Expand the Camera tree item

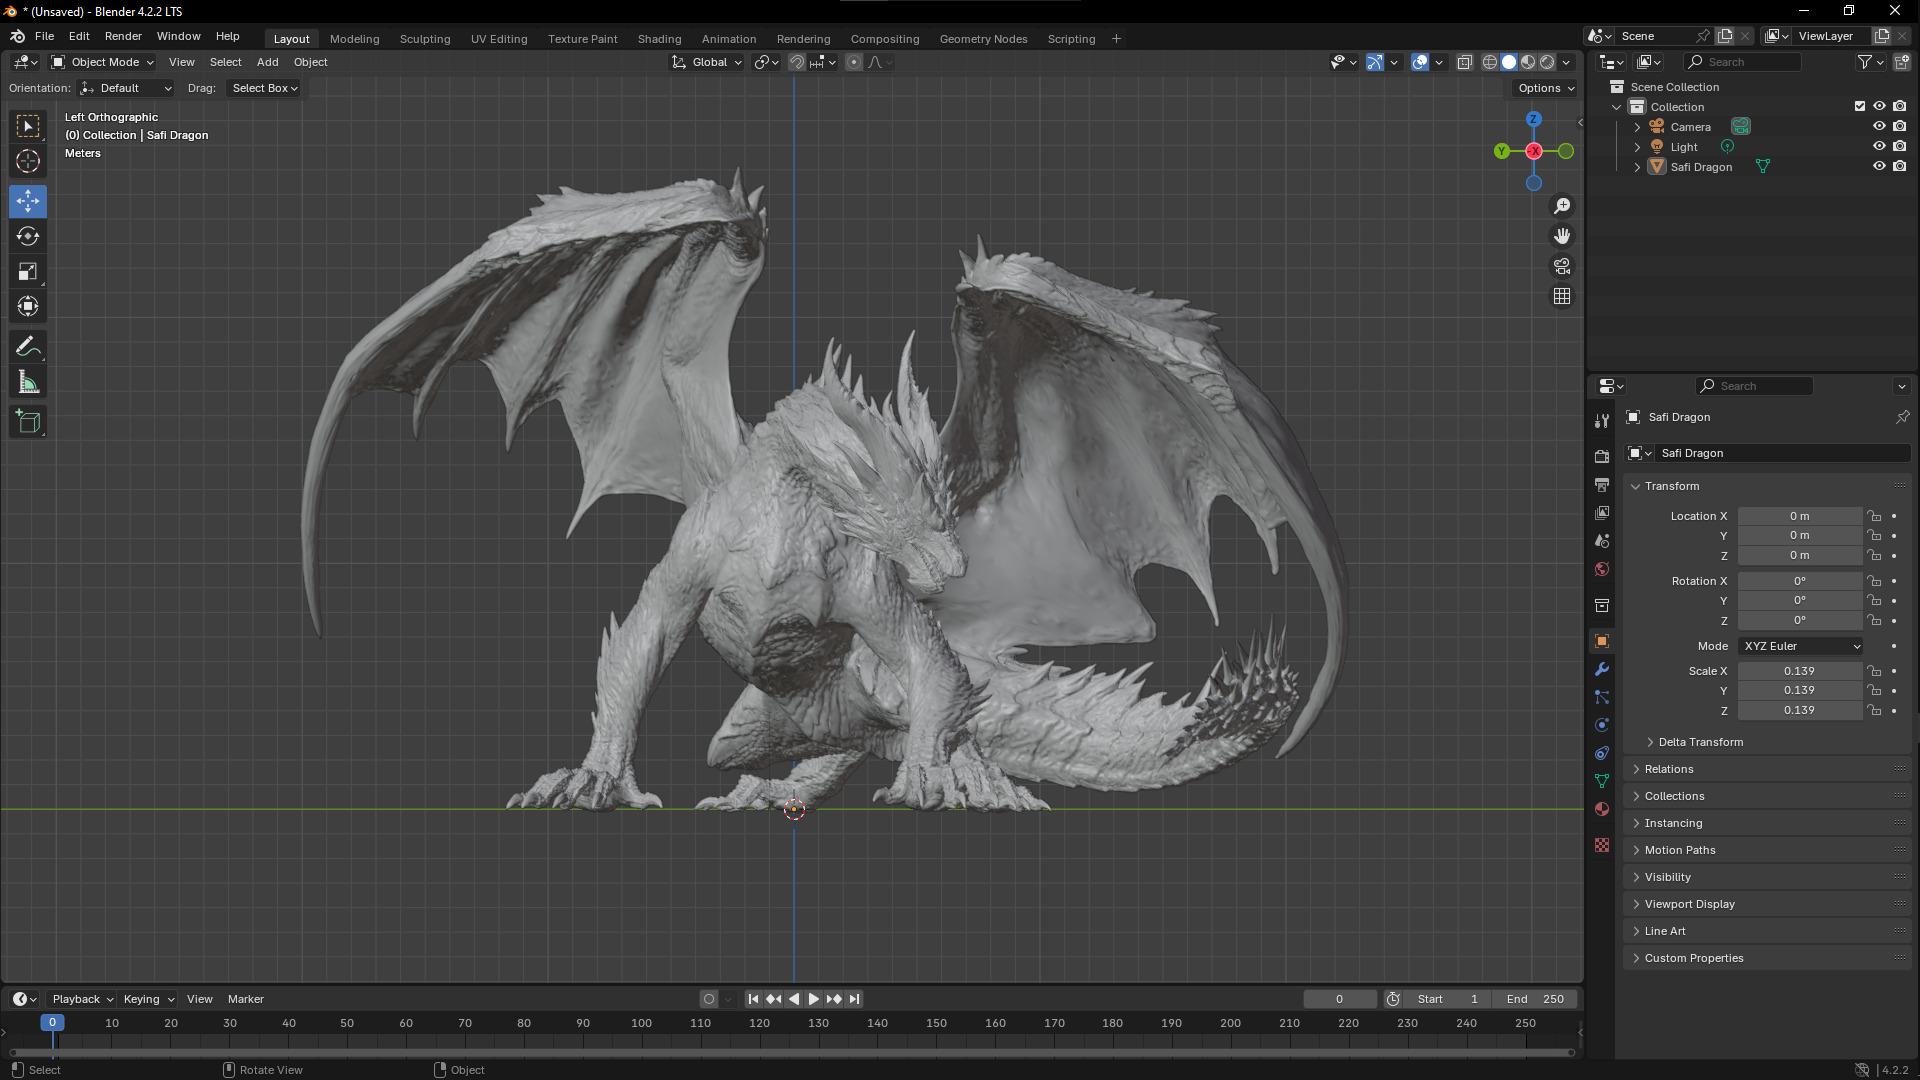(1637, 127)
